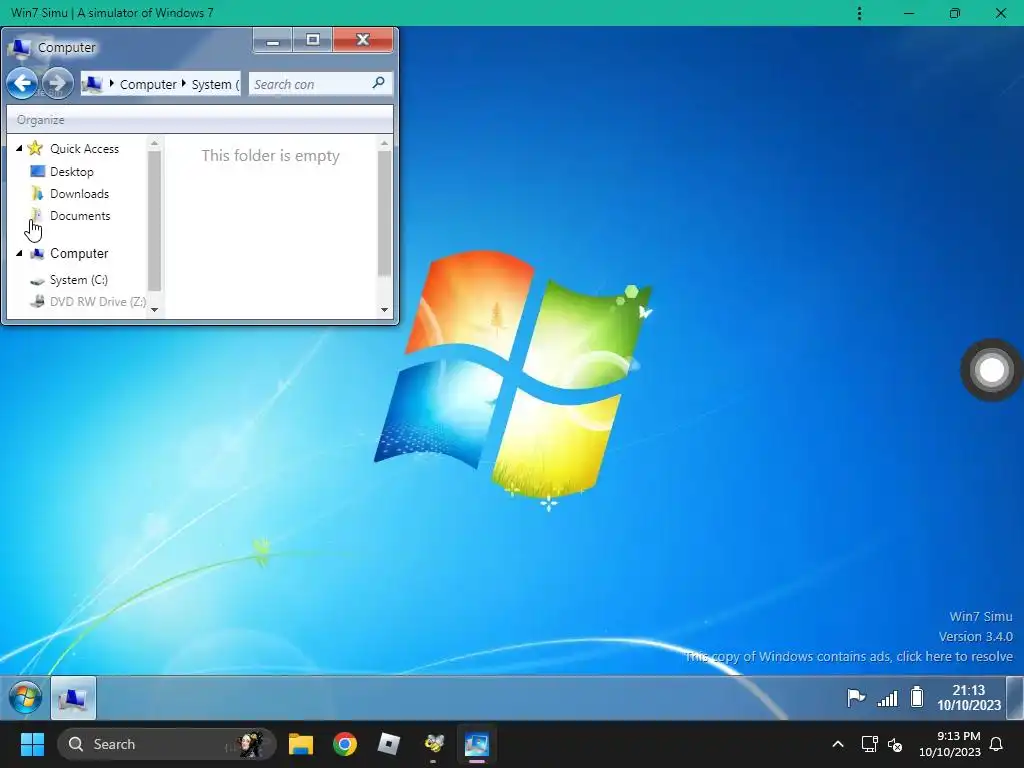Click the 'click here to resolve' ads link
The image size is (1024, 768).
[x=954, y=656]
